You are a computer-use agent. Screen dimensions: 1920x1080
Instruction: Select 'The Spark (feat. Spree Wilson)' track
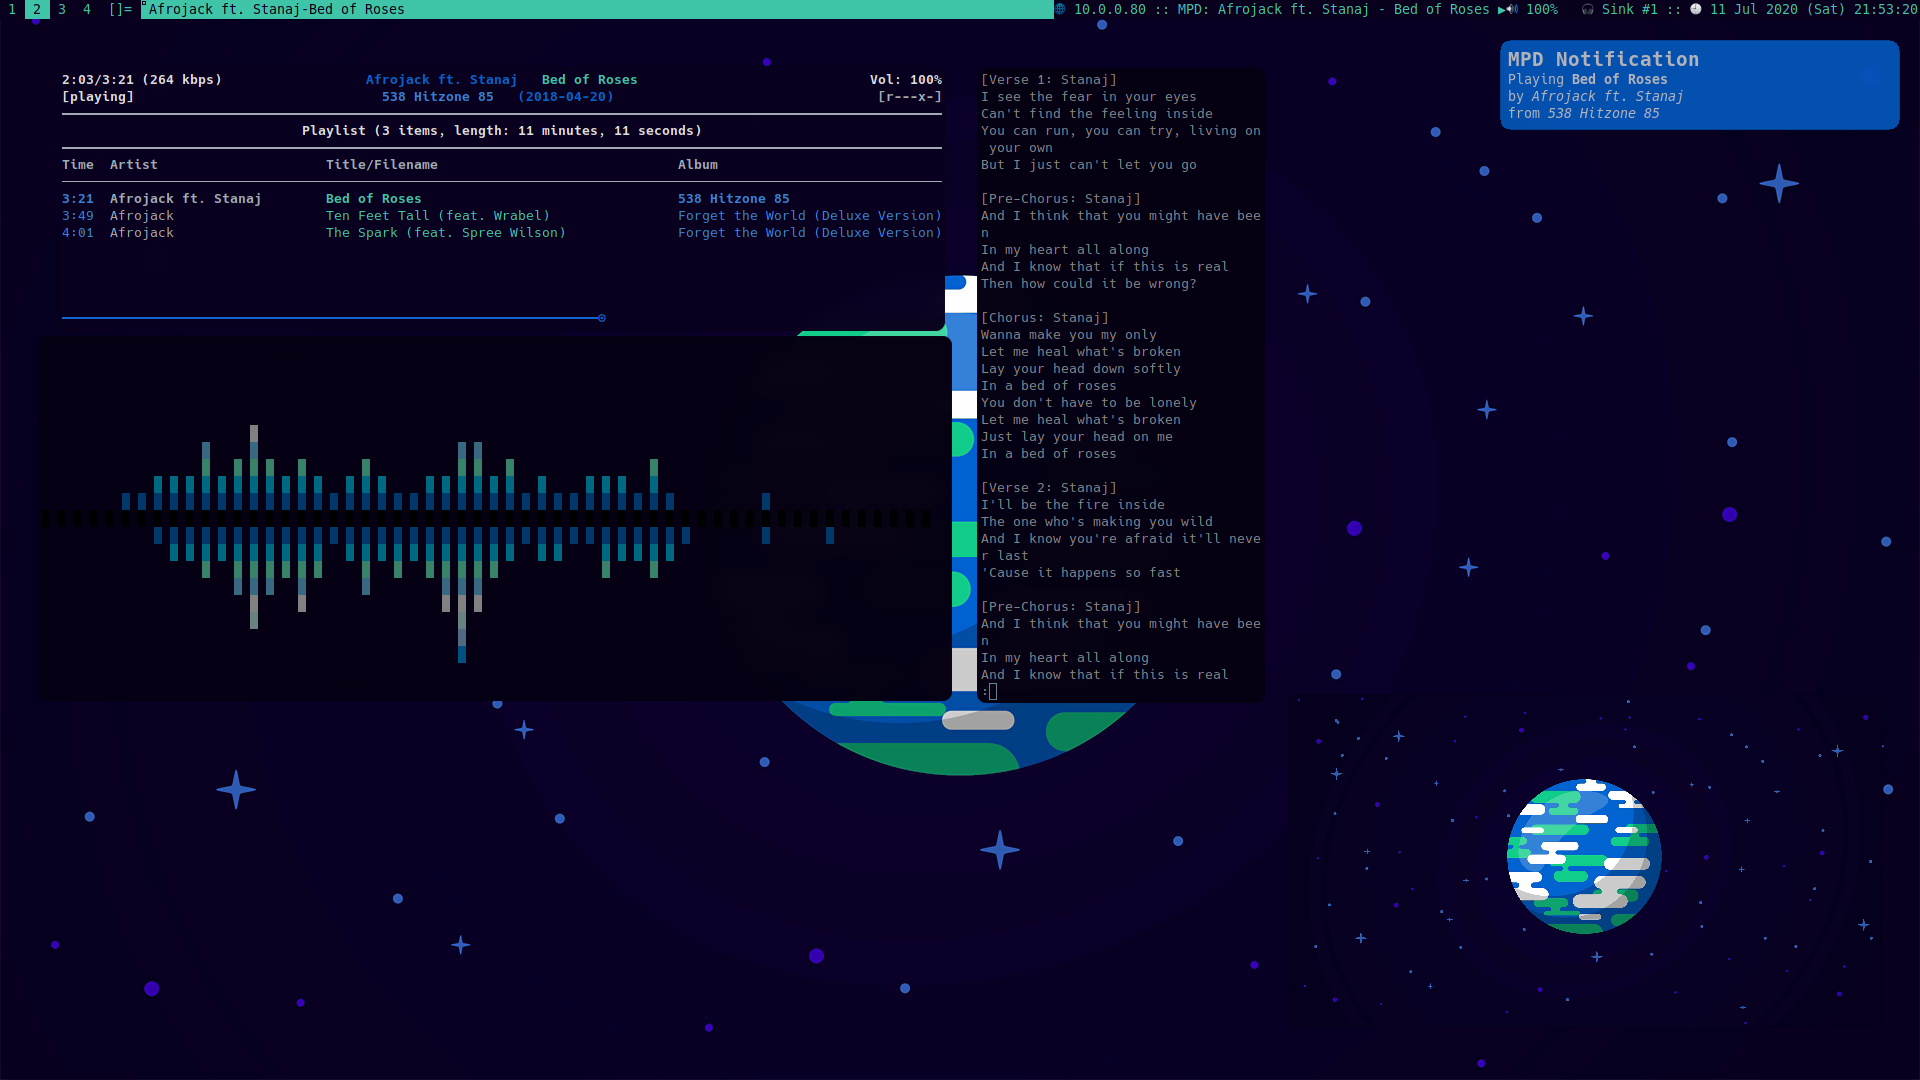(x=446, y=232)
